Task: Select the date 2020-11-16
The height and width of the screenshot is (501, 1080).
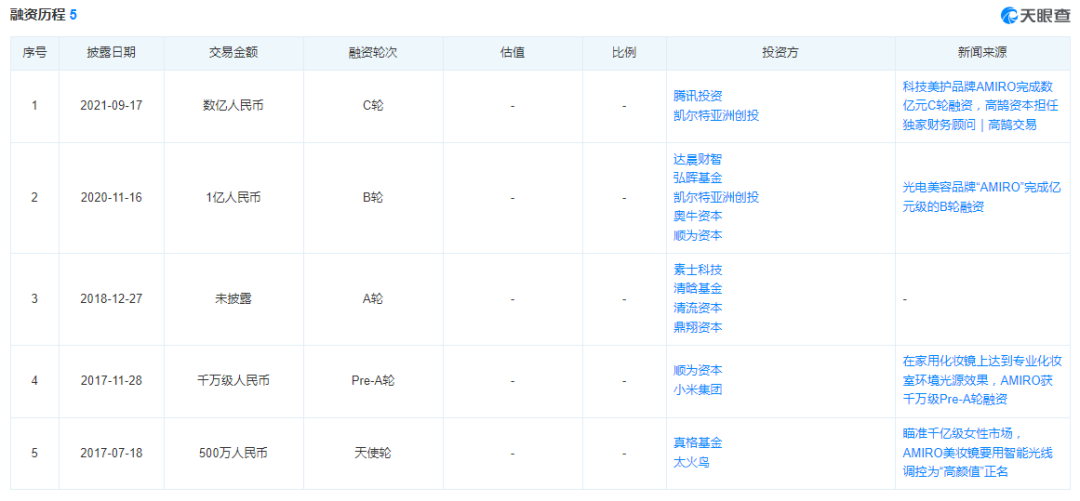Action: (112, 198)
